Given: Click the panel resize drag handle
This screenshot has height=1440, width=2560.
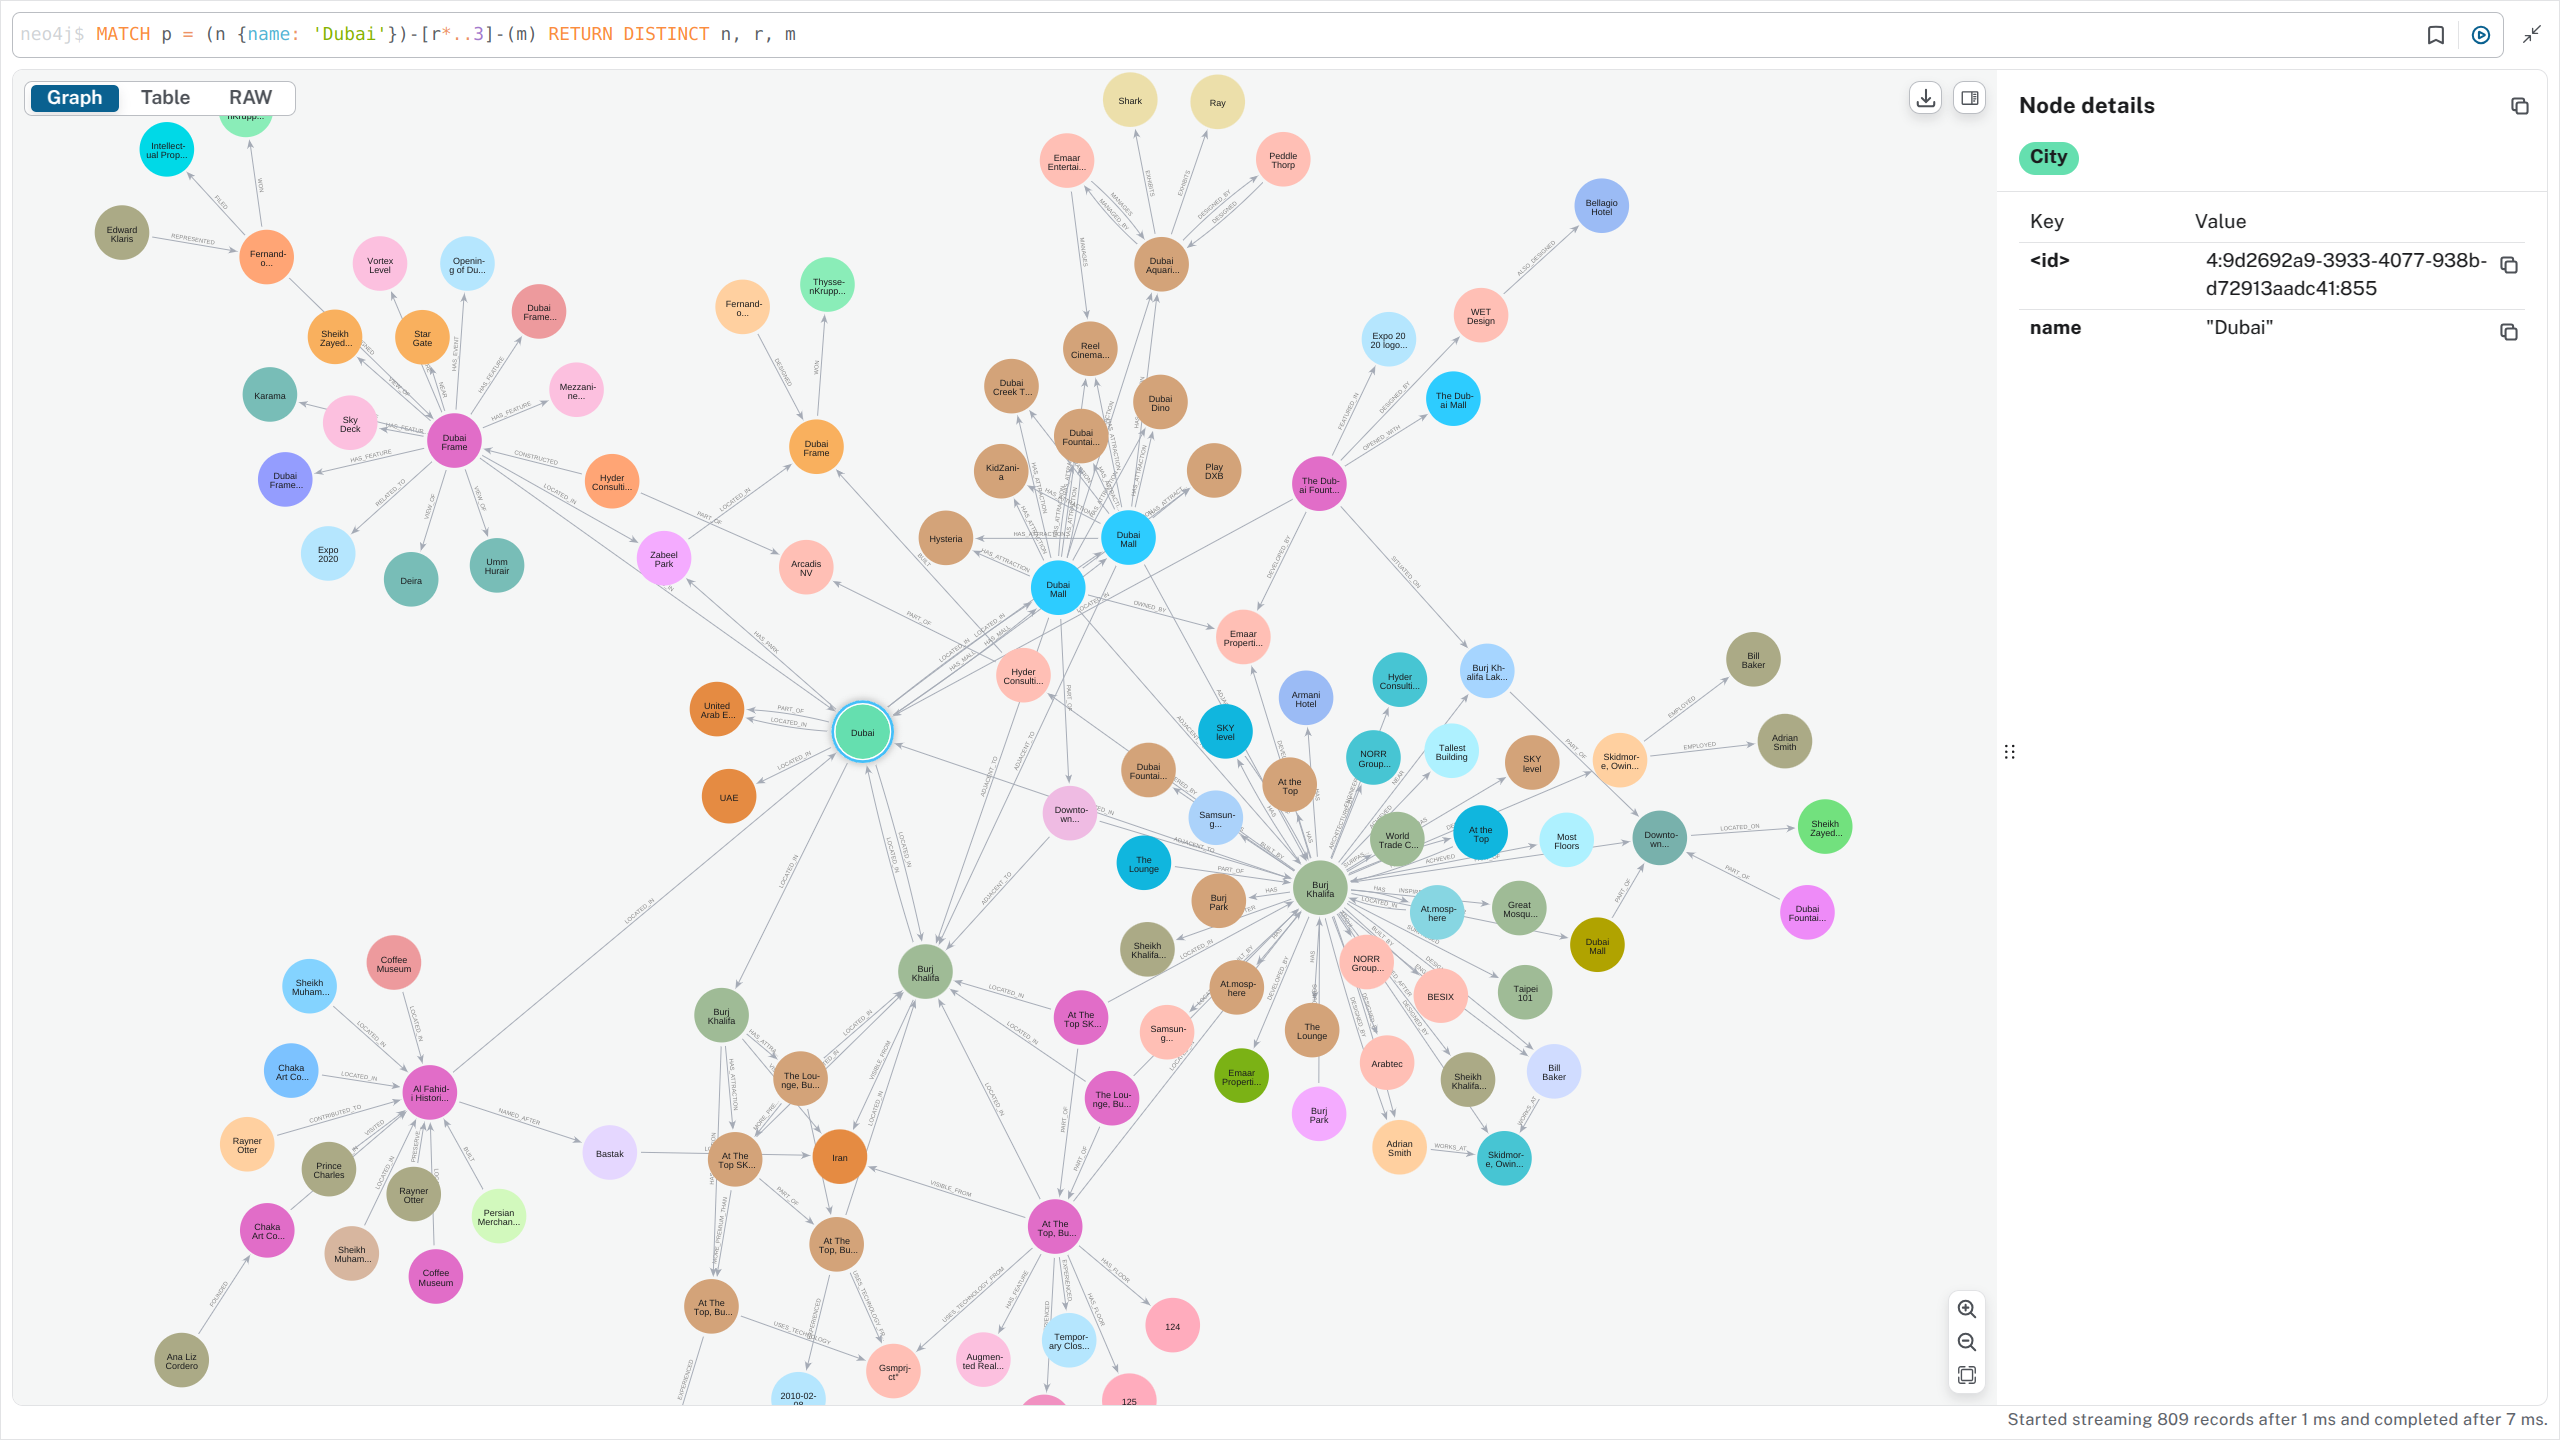Looking at the screenshot, I should (2009, 752).
